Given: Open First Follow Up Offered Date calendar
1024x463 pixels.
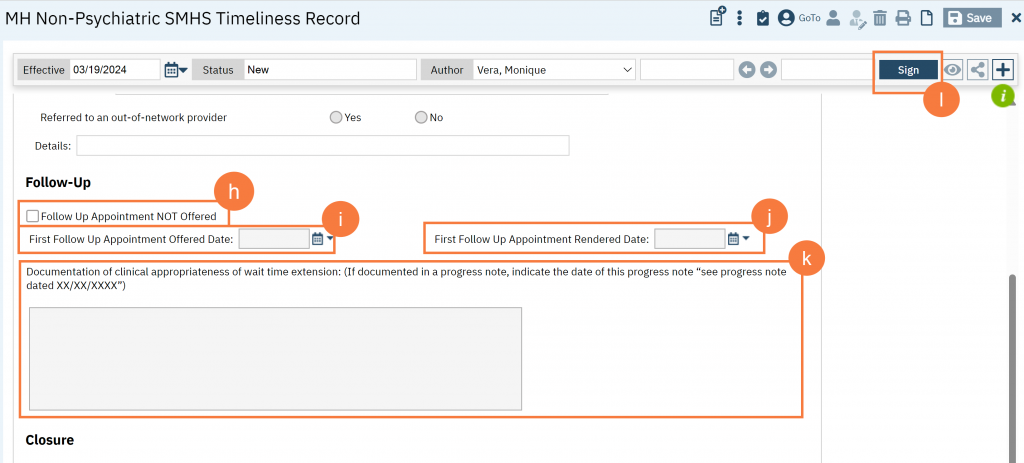Looking at the screenshot, I should [318, 239].
